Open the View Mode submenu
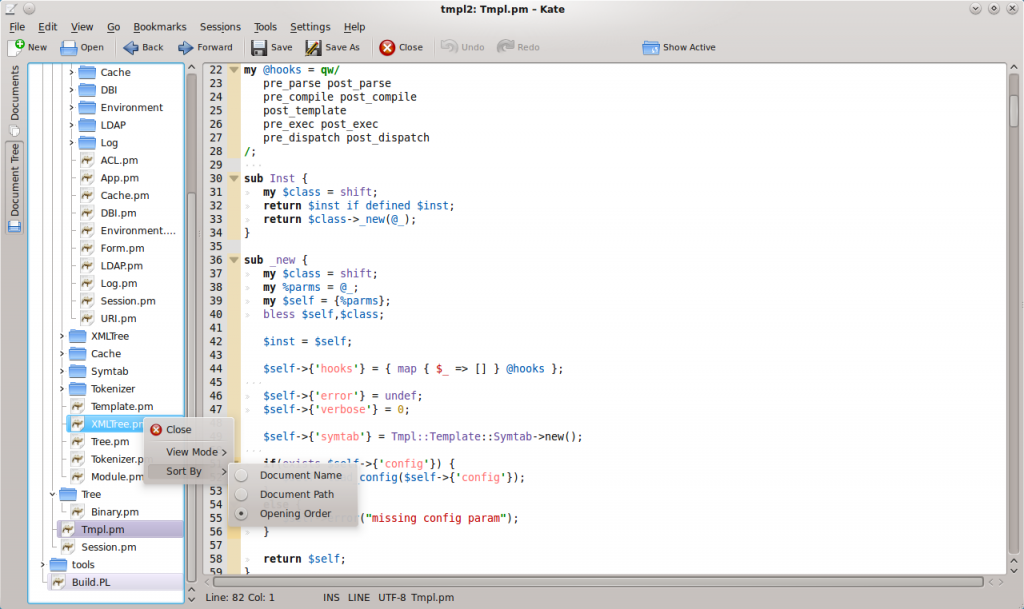1024x609 pixels. coord(191,452)
